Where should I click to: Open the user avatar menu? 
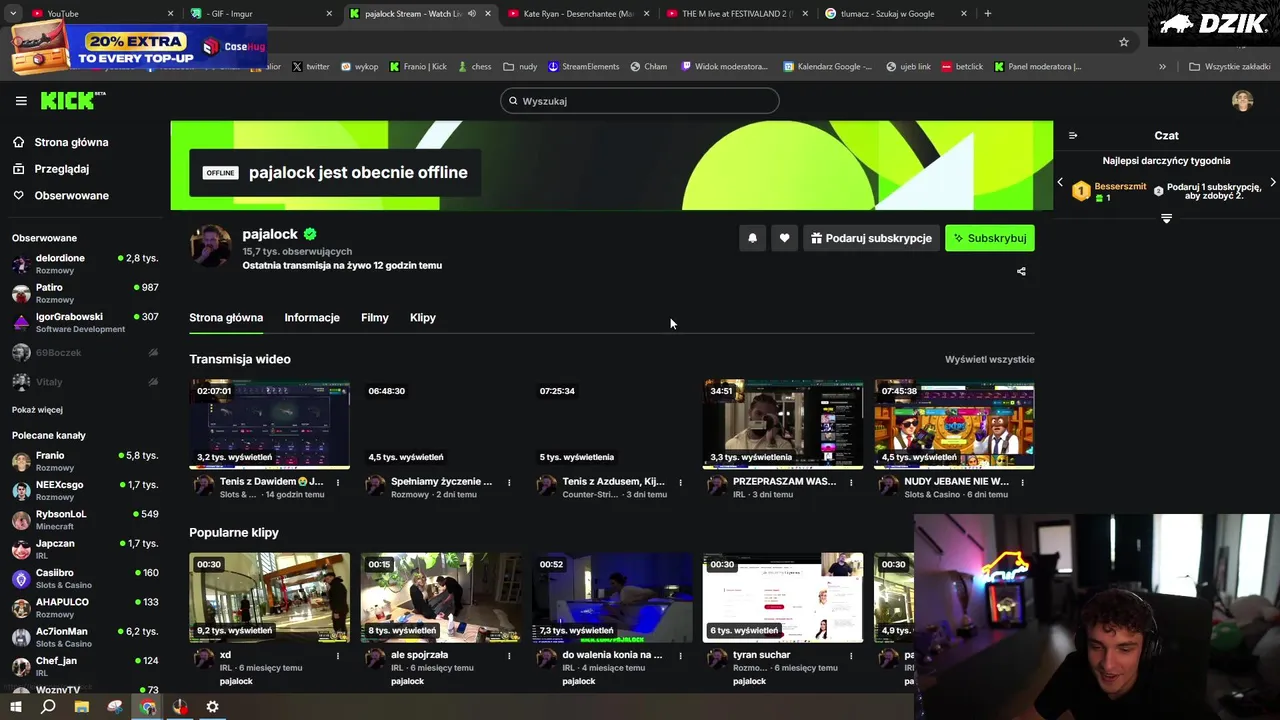click(1242, 101)
